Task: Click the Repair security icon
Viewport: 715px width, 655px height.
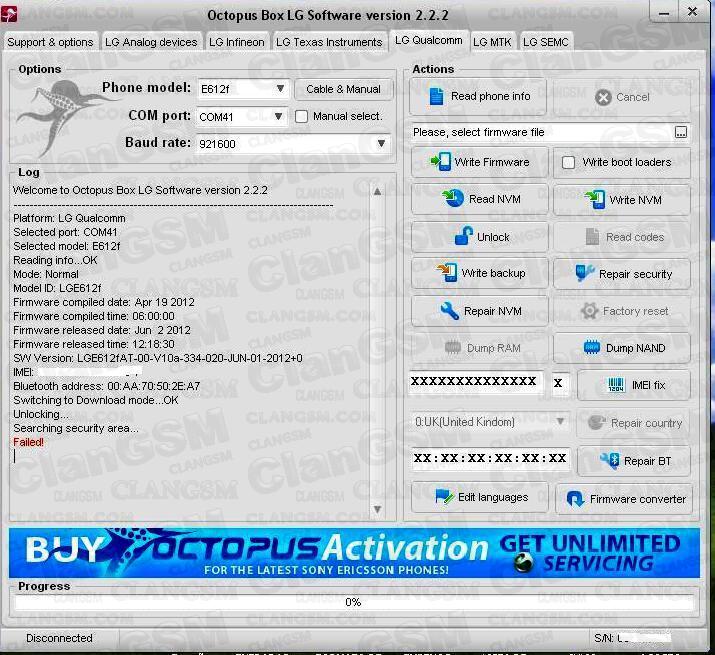Action: 585,273
